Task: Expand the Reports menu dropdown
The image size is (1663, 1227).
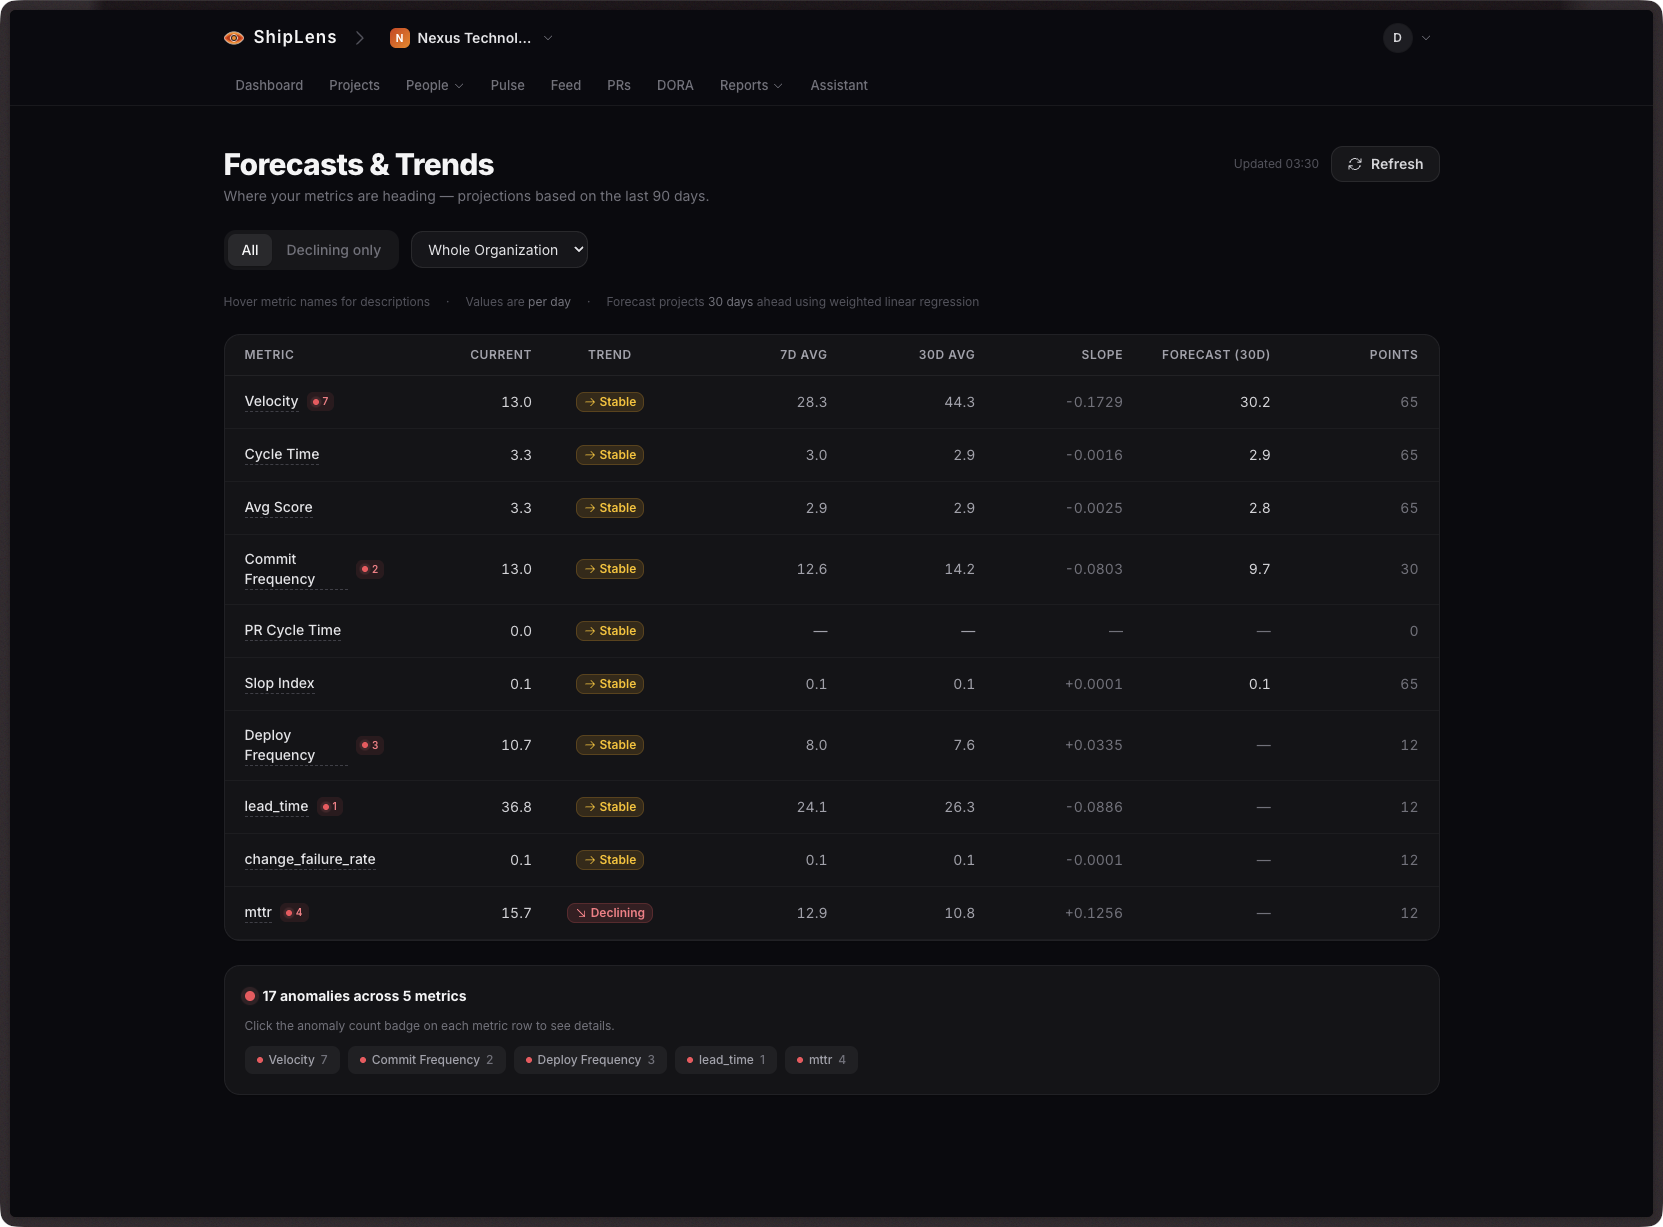Action: 750,86
